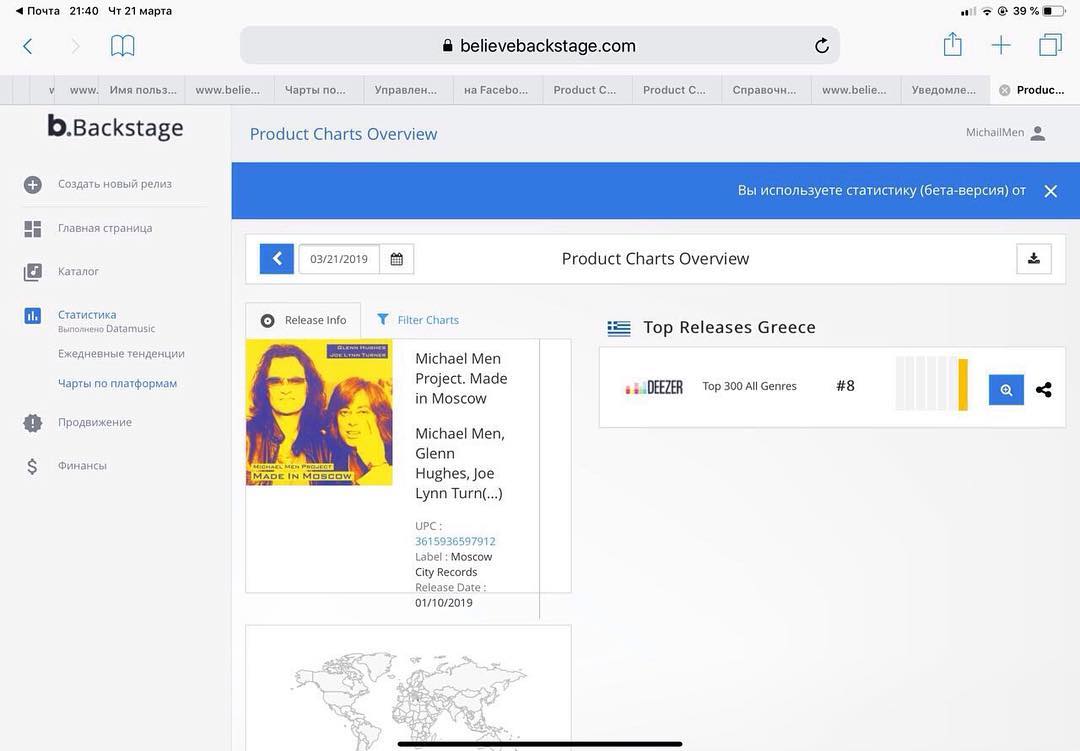Open Filter Charts tab
Viewport: 1080px width, 751px height.
(x=418, y=320)
